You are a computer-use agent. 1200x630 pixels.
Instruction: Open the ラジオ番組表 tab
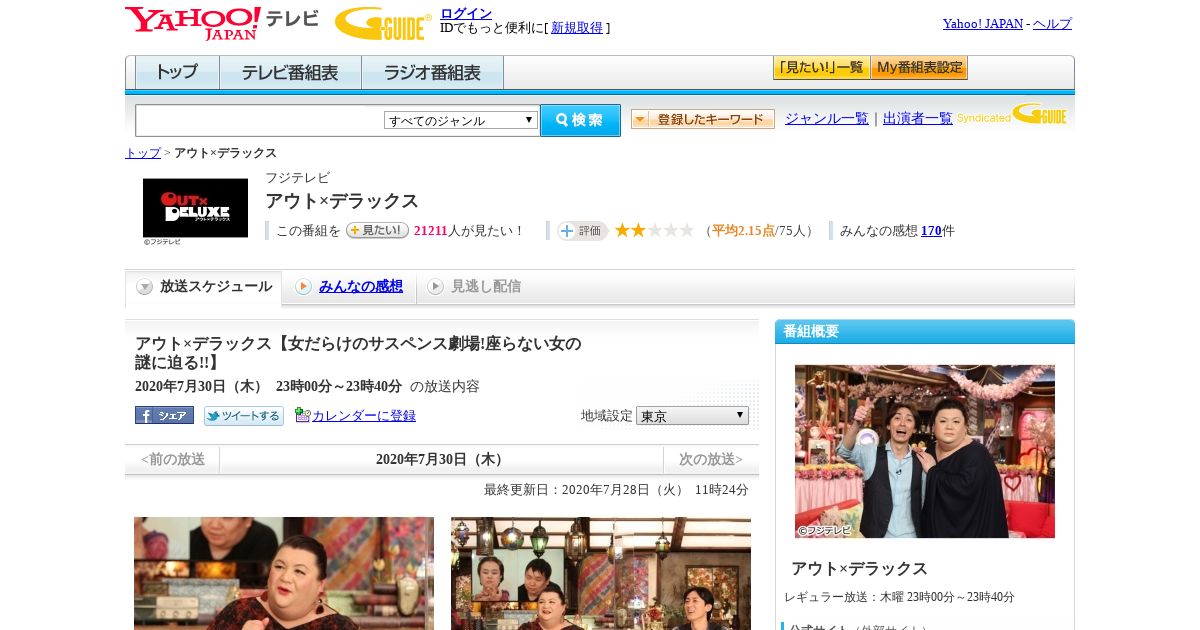[432, 72]
